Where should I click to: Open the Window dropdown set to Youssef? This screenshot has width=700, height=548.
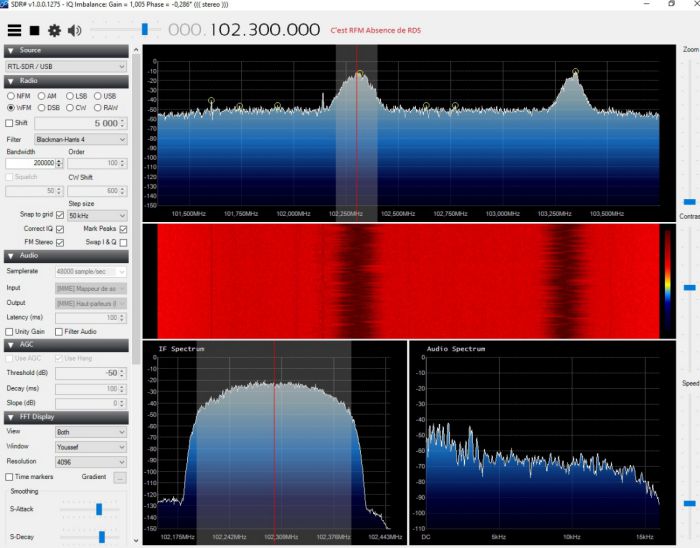coord(91,447)
